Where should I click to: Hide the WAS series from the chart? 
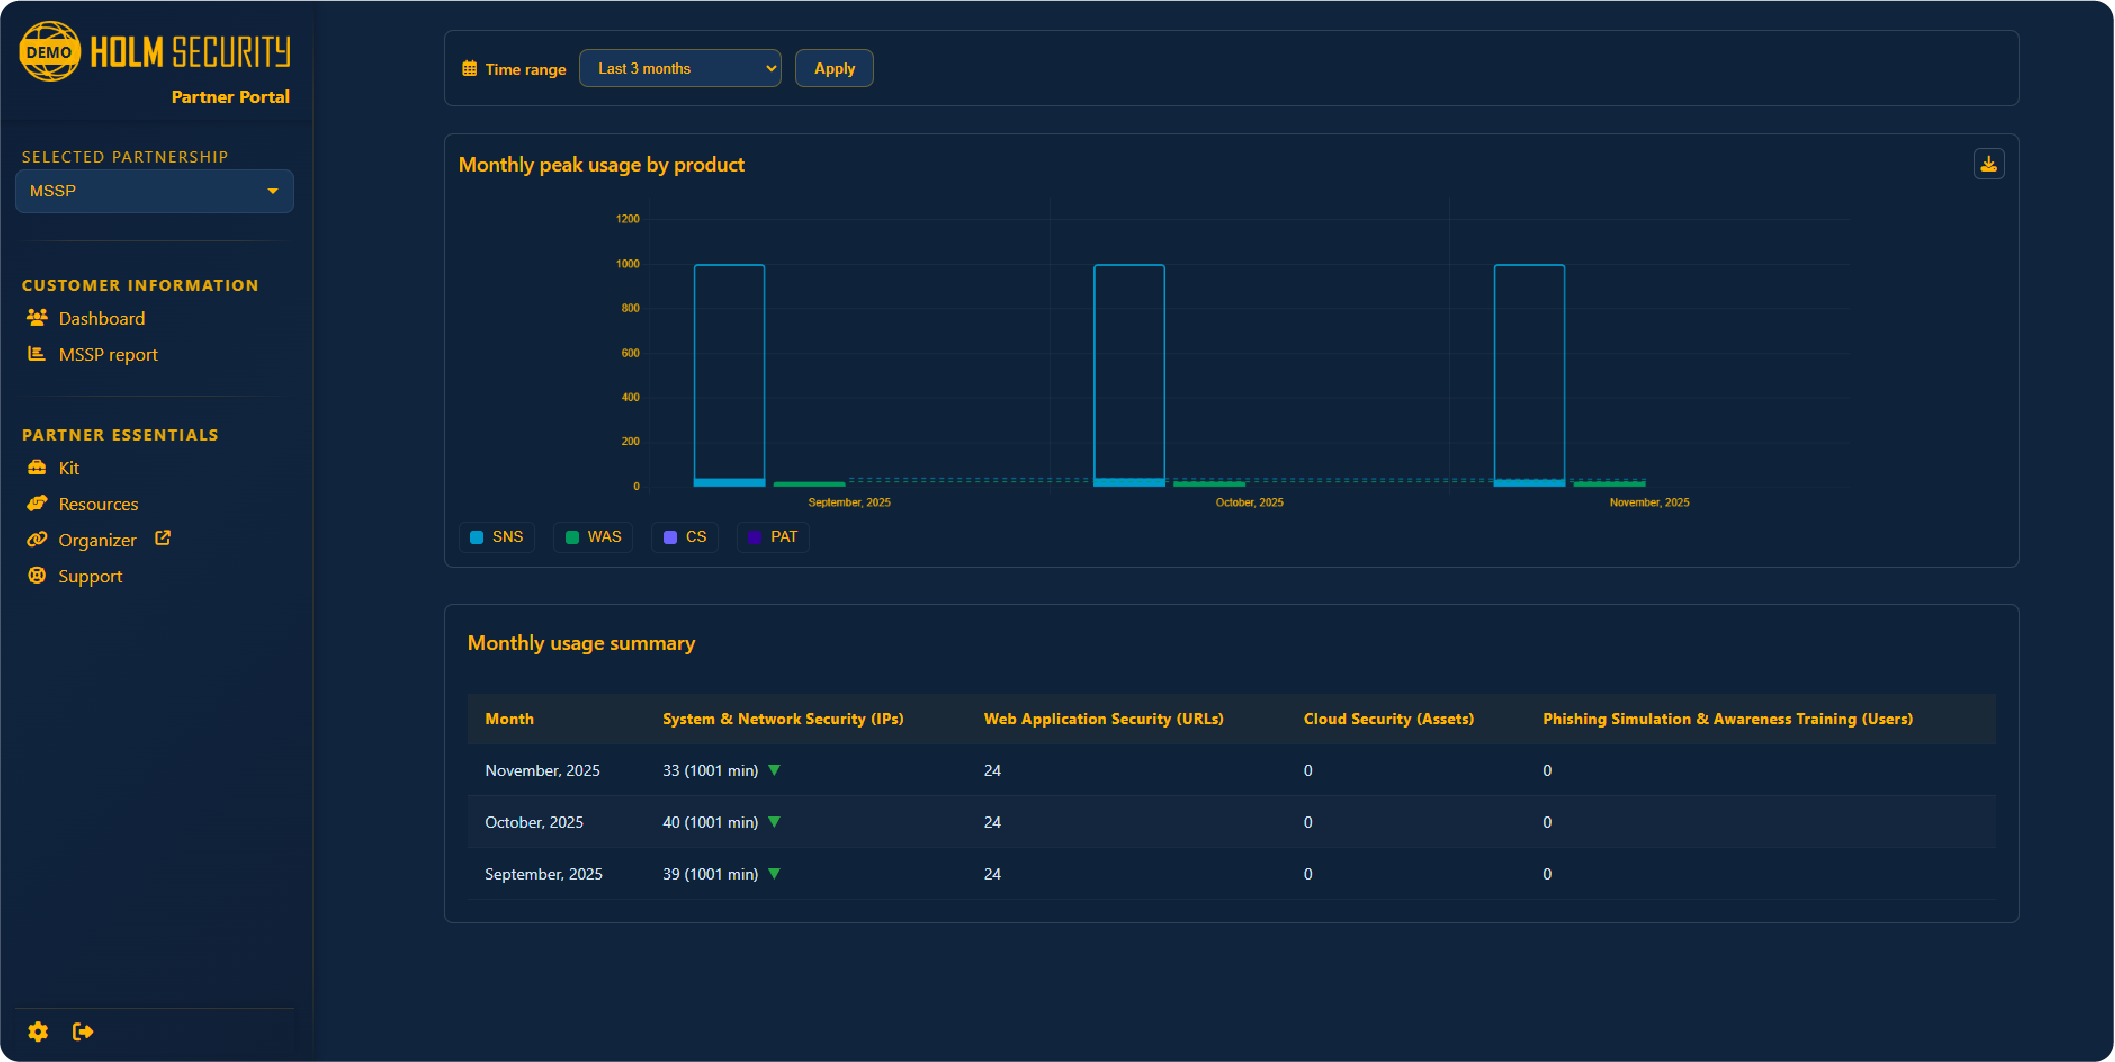click(x=593, y=537)
